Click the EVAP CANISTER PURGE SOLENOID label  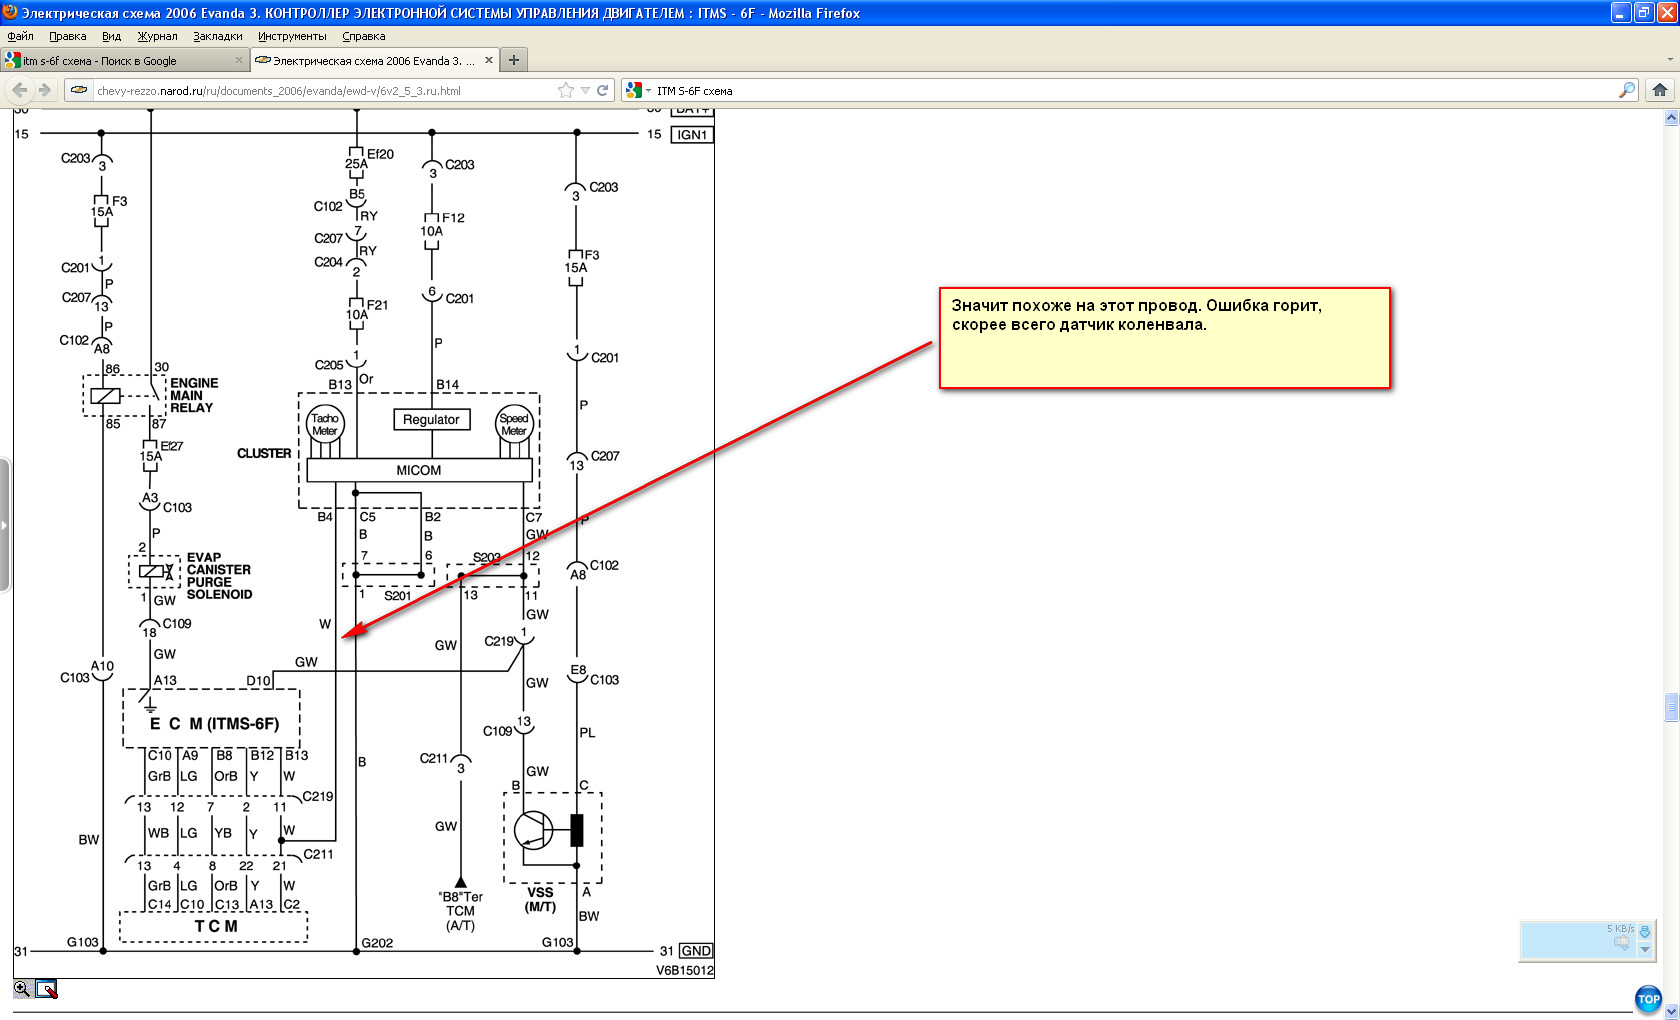[219, 576]
